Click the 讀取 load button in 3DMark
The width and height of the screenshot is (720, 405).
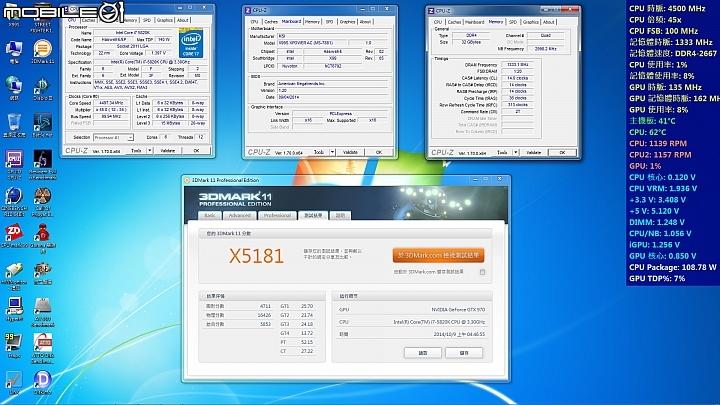click(x=423, y=353)
